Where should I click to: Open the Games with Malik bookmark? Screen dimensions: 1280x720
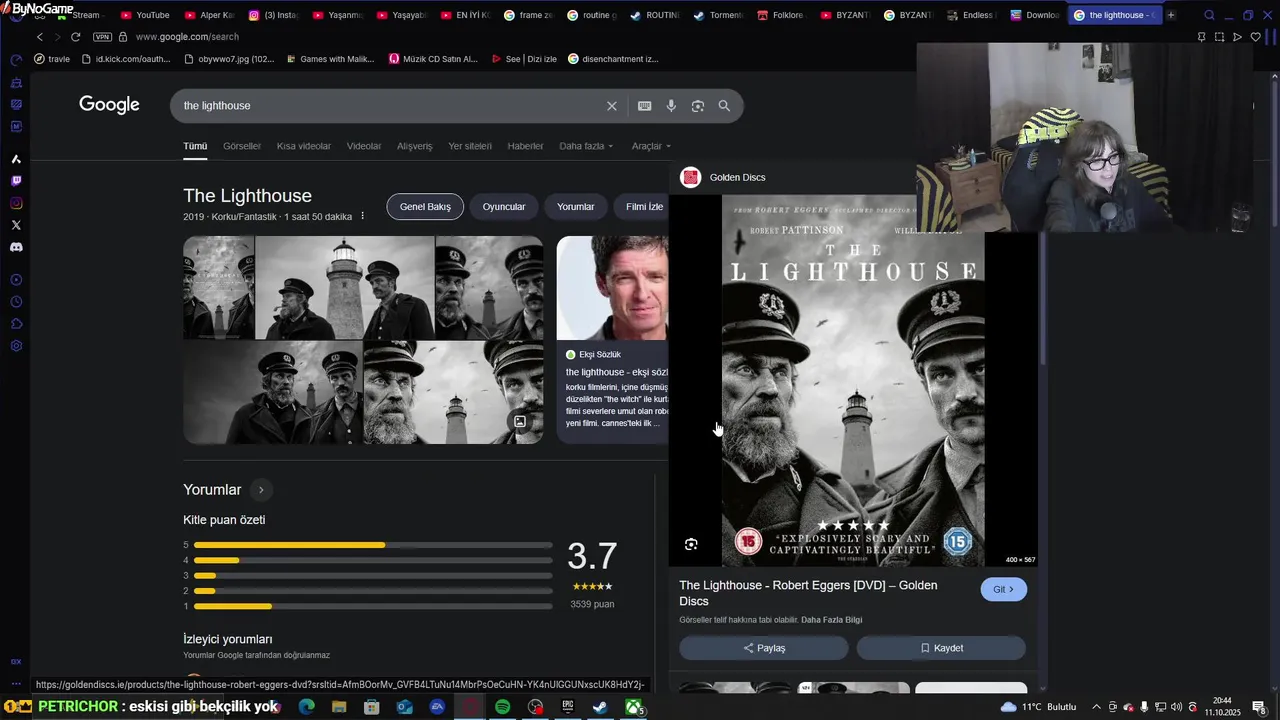pos(330,59)
